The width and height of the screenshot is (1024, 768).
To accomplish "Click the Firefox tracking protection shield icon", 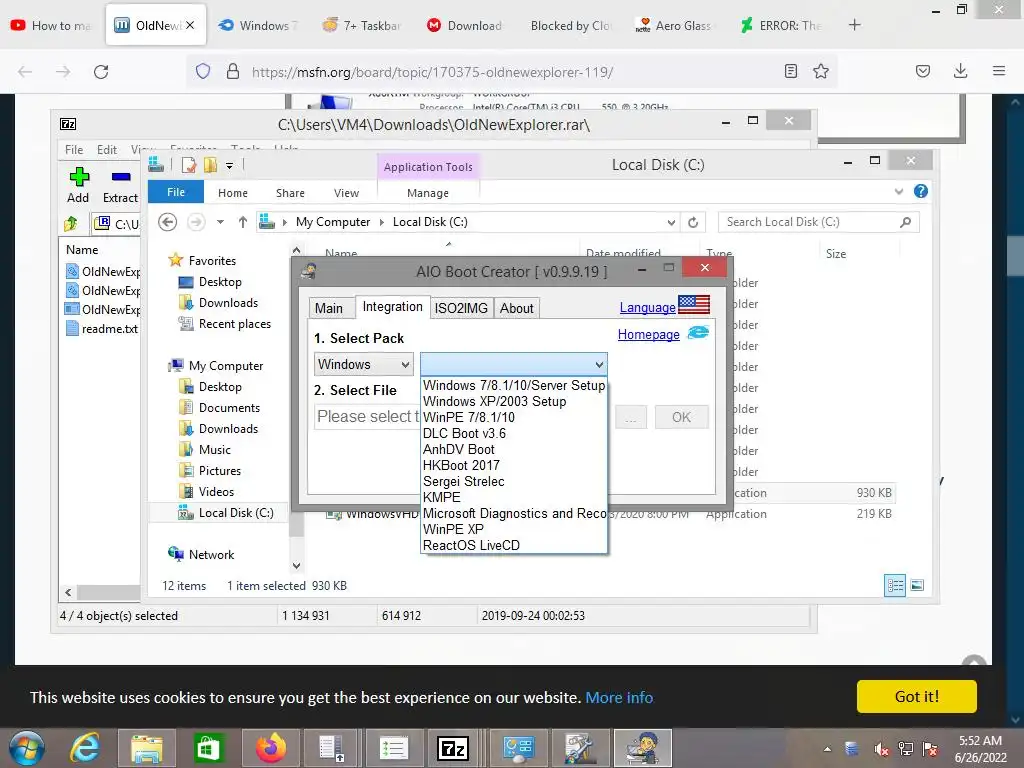I will coord(203,71).
